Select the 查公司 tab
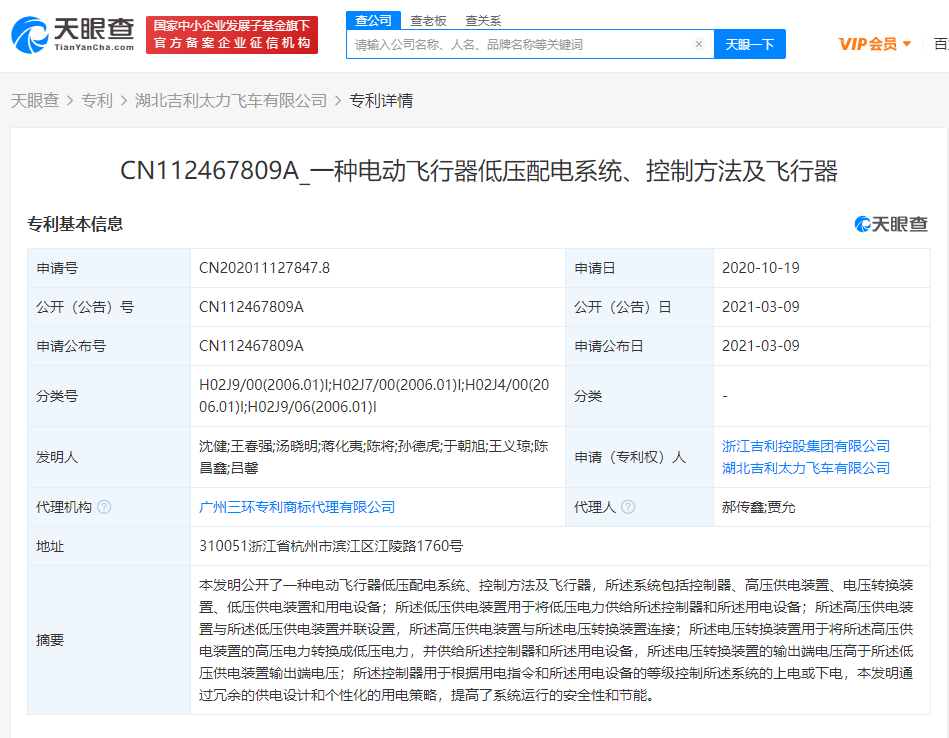 point(372,20)
